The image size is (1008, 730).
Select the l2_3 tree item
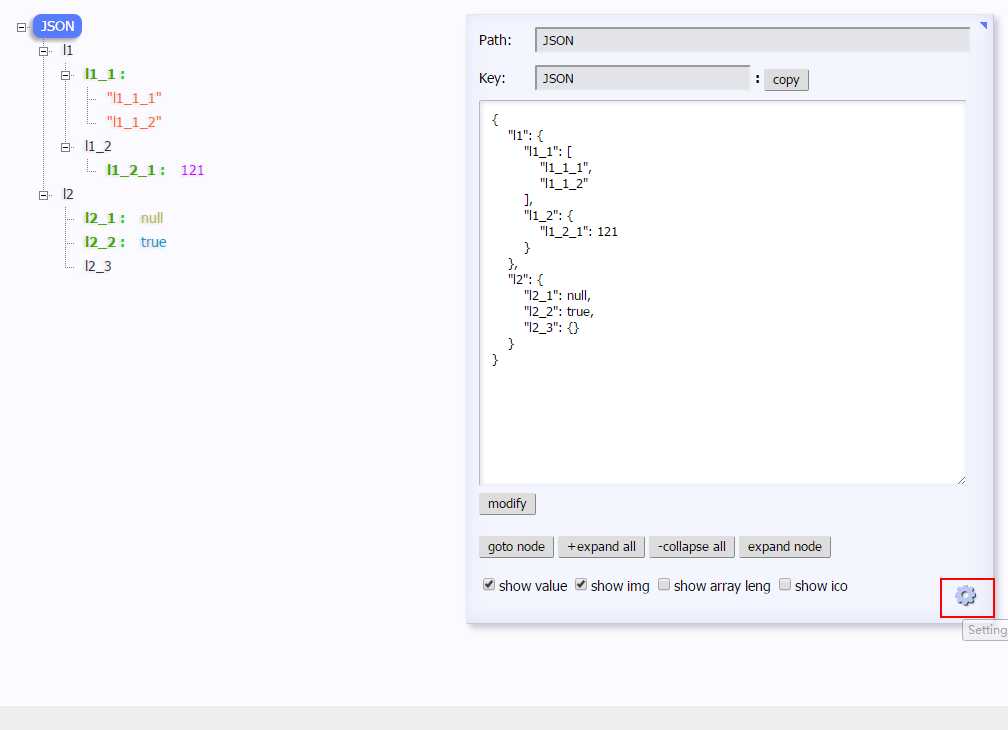coord(98,265)
